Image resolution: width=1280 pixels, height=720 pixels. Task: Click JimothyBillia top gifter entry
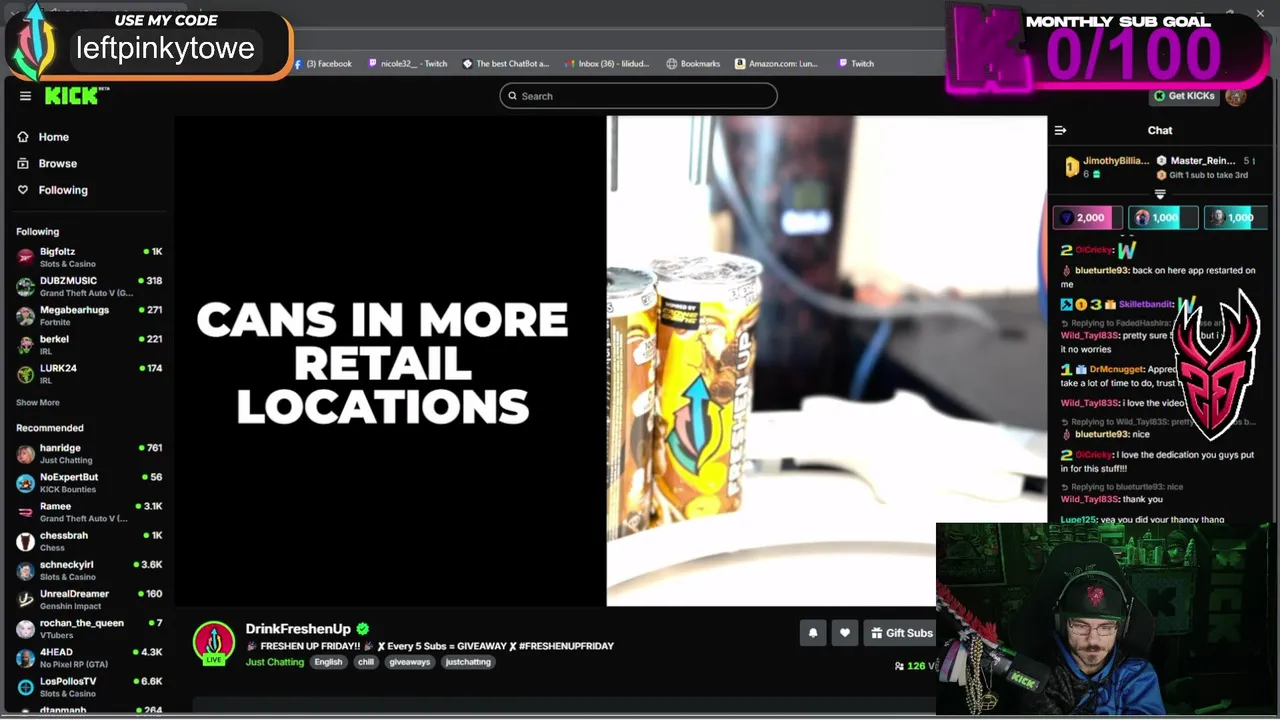tap(1108, 166)
